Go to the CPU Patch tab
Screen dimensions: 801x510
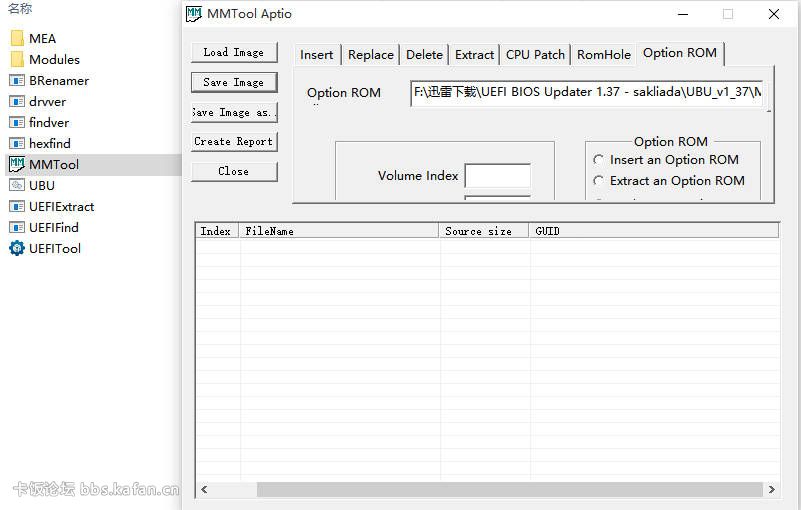tap(535, 55)
